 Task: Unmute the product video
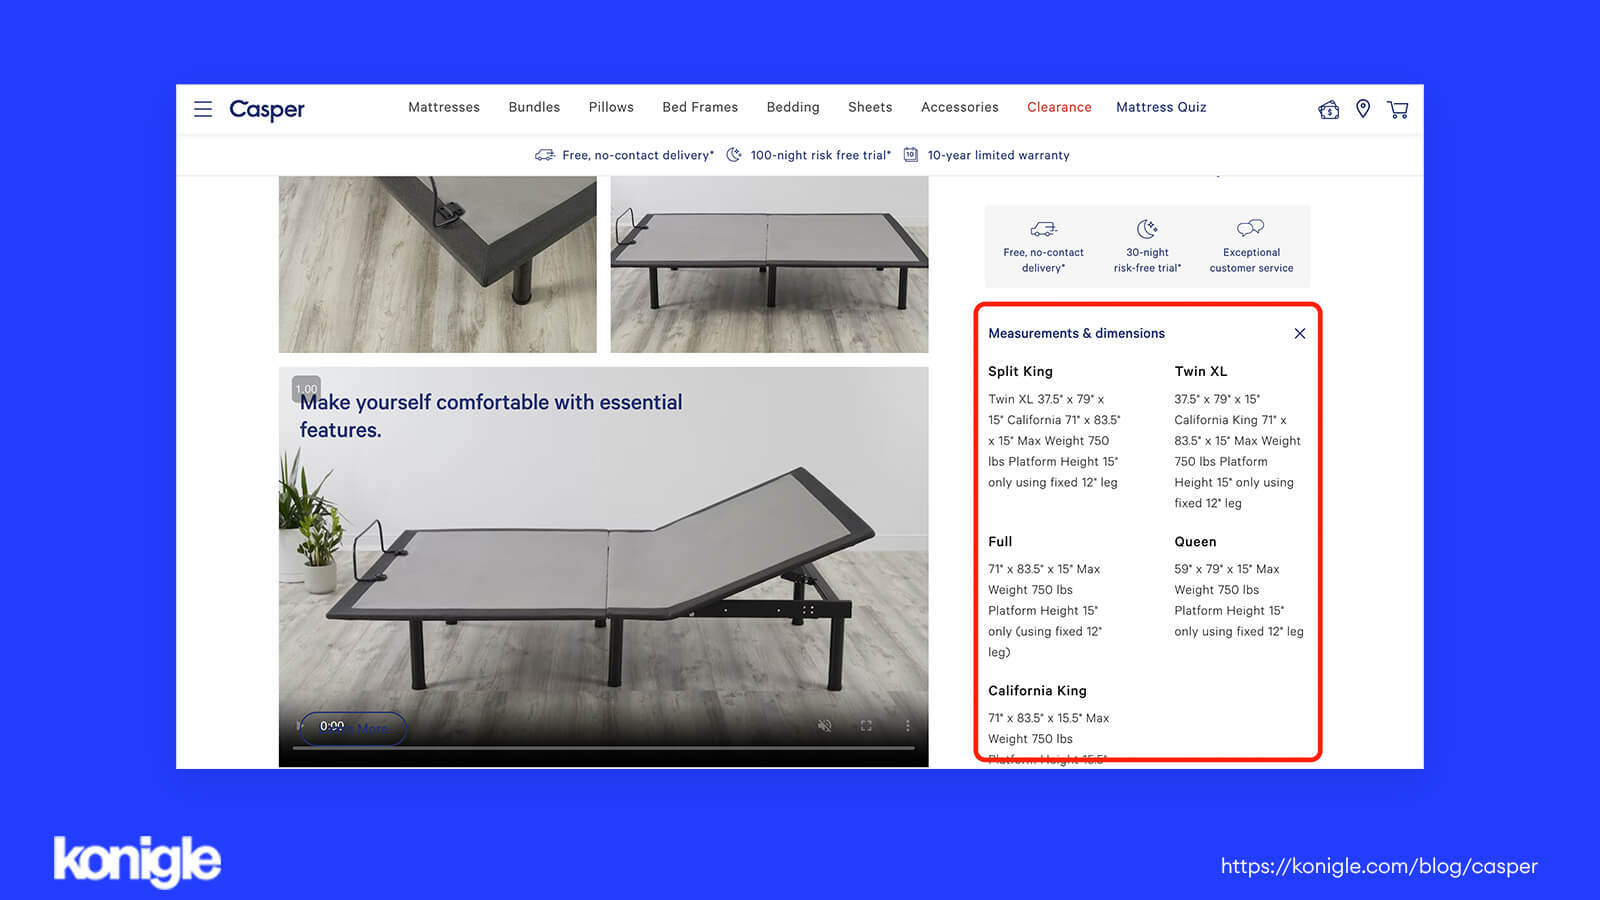825,726
